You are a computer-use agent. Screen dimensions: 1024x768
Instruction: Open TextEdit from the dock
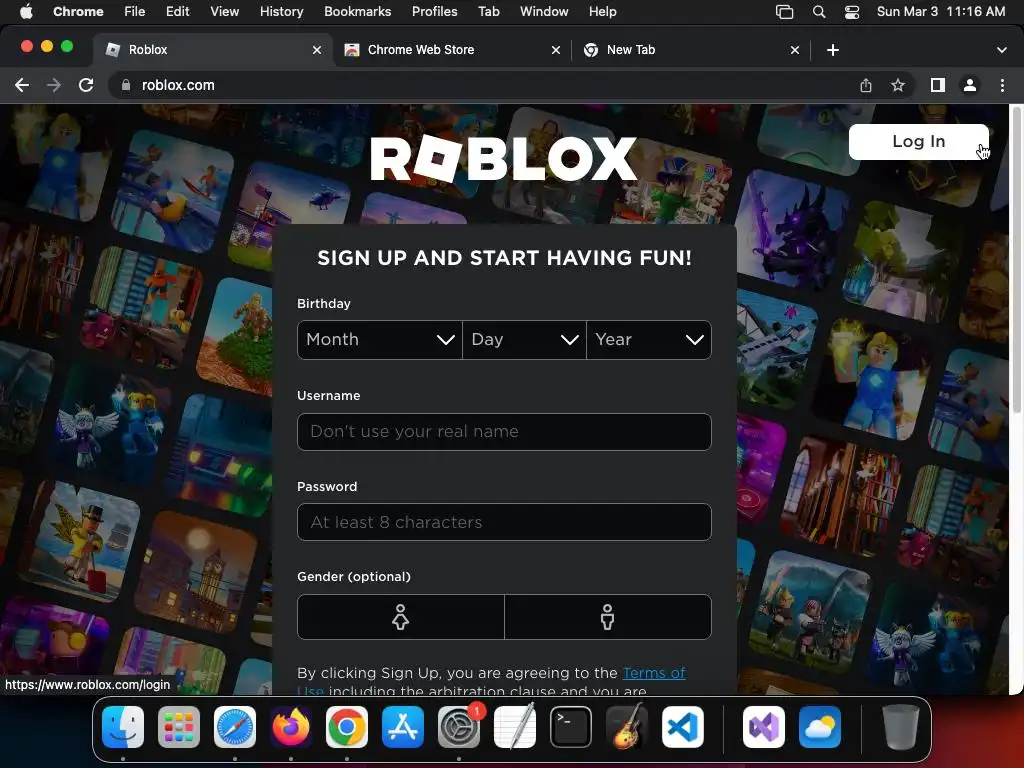[515, 727]
